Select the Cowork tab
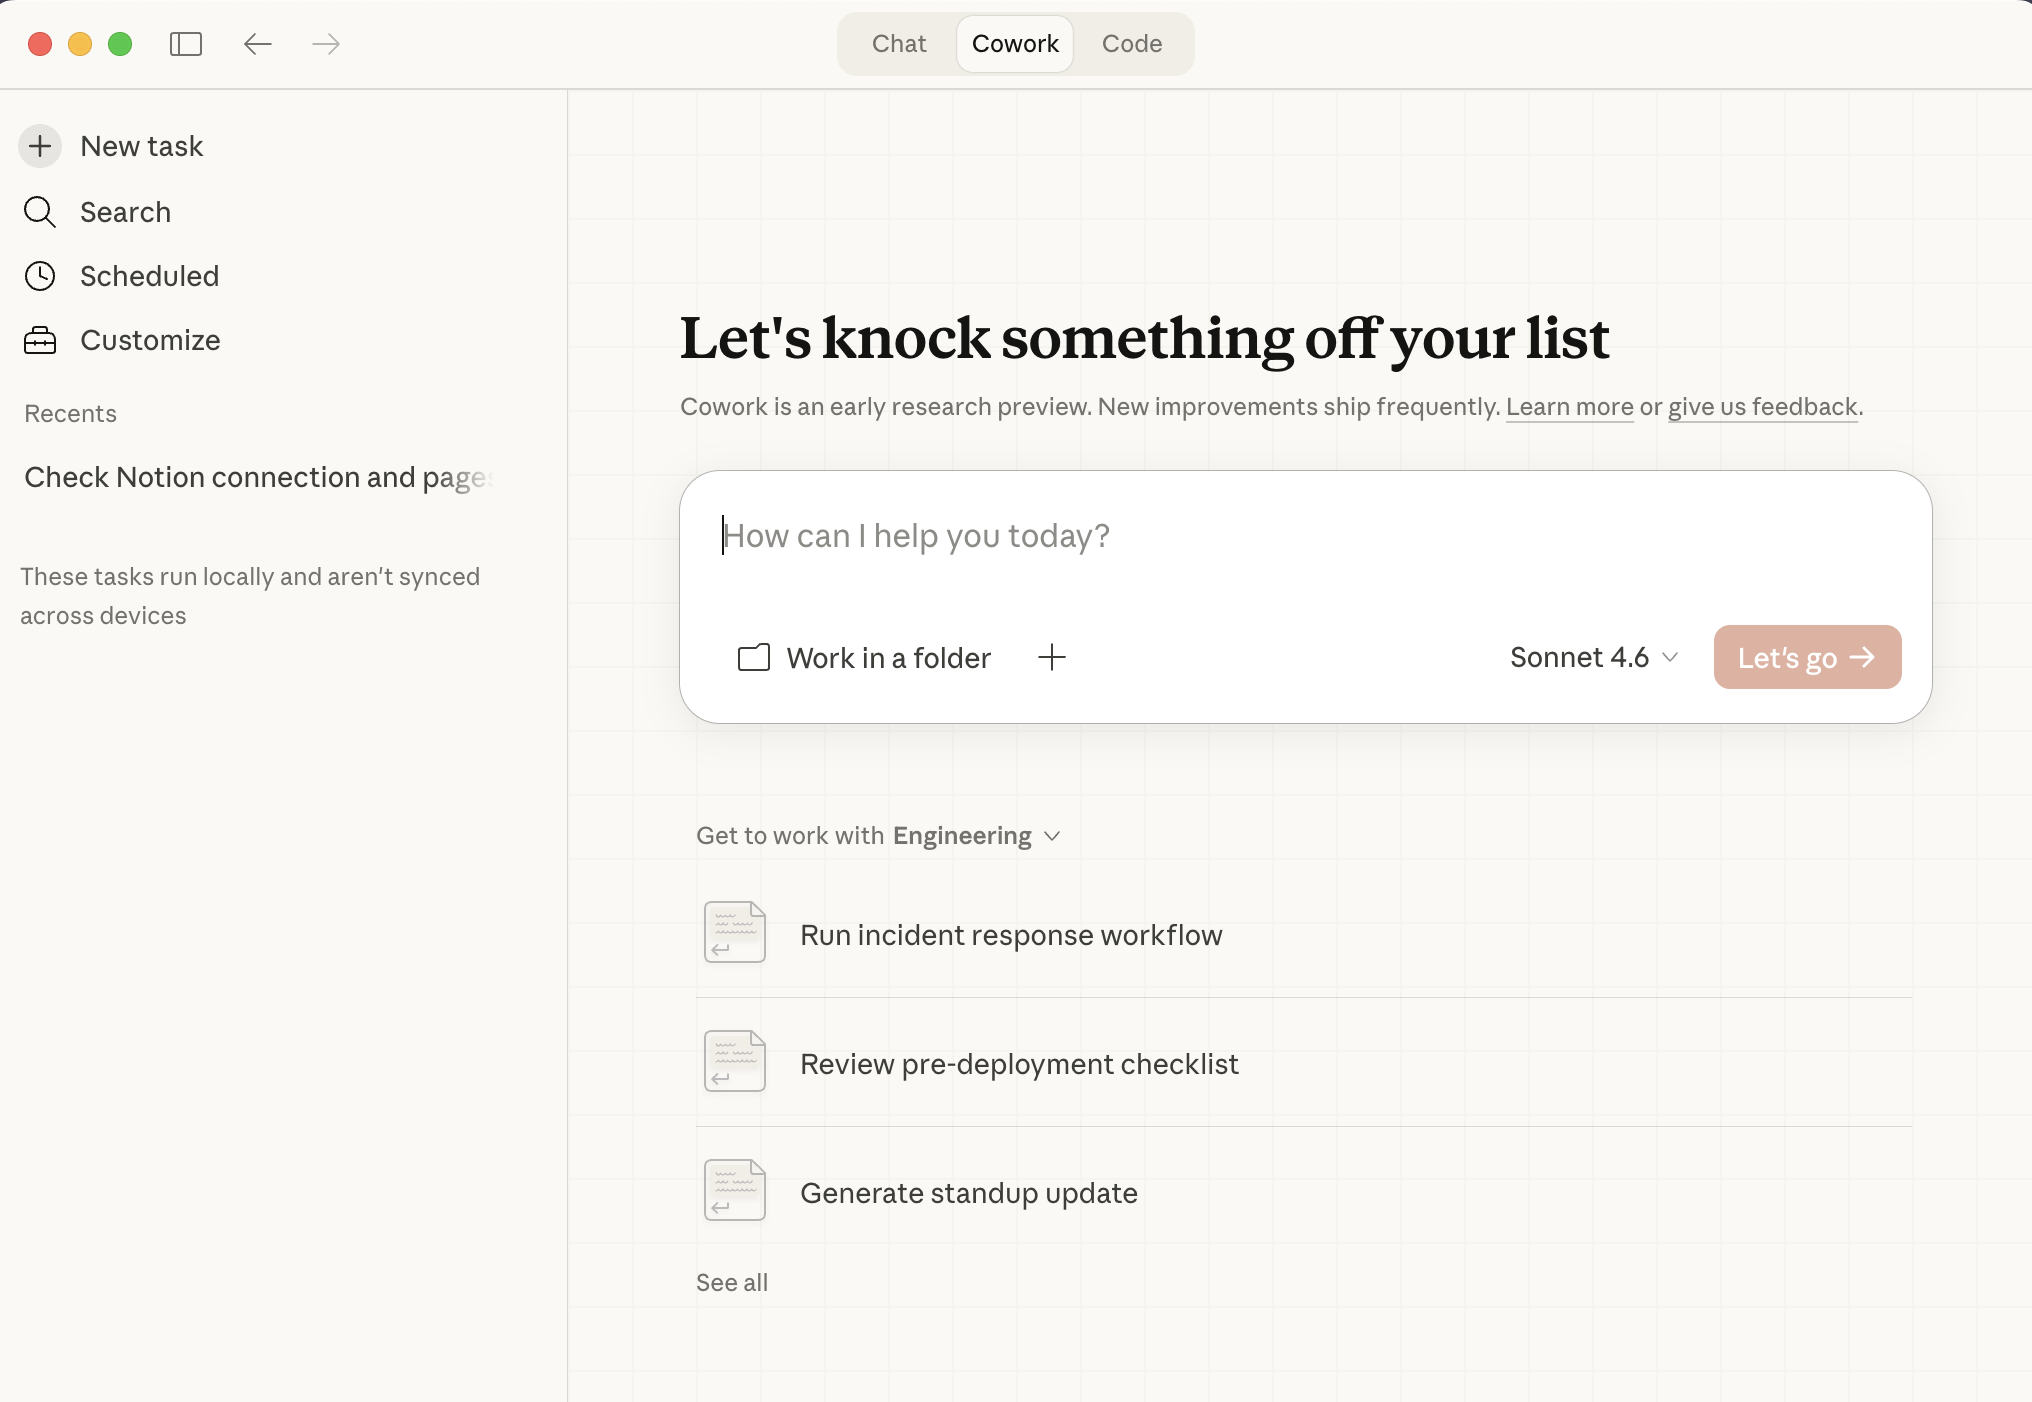 (x=1015, y=44)
